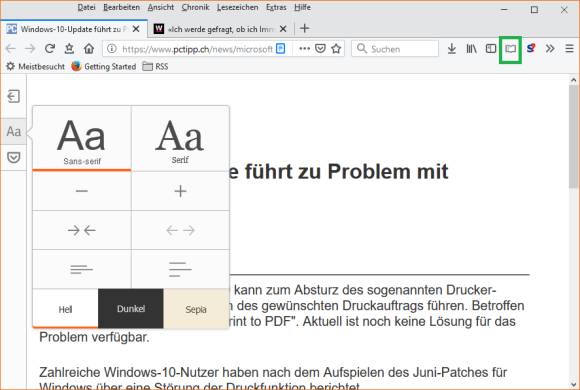Viewport: 580px width, 390px height.
Task: Open the Extras menu
Action: click(276, 7)
